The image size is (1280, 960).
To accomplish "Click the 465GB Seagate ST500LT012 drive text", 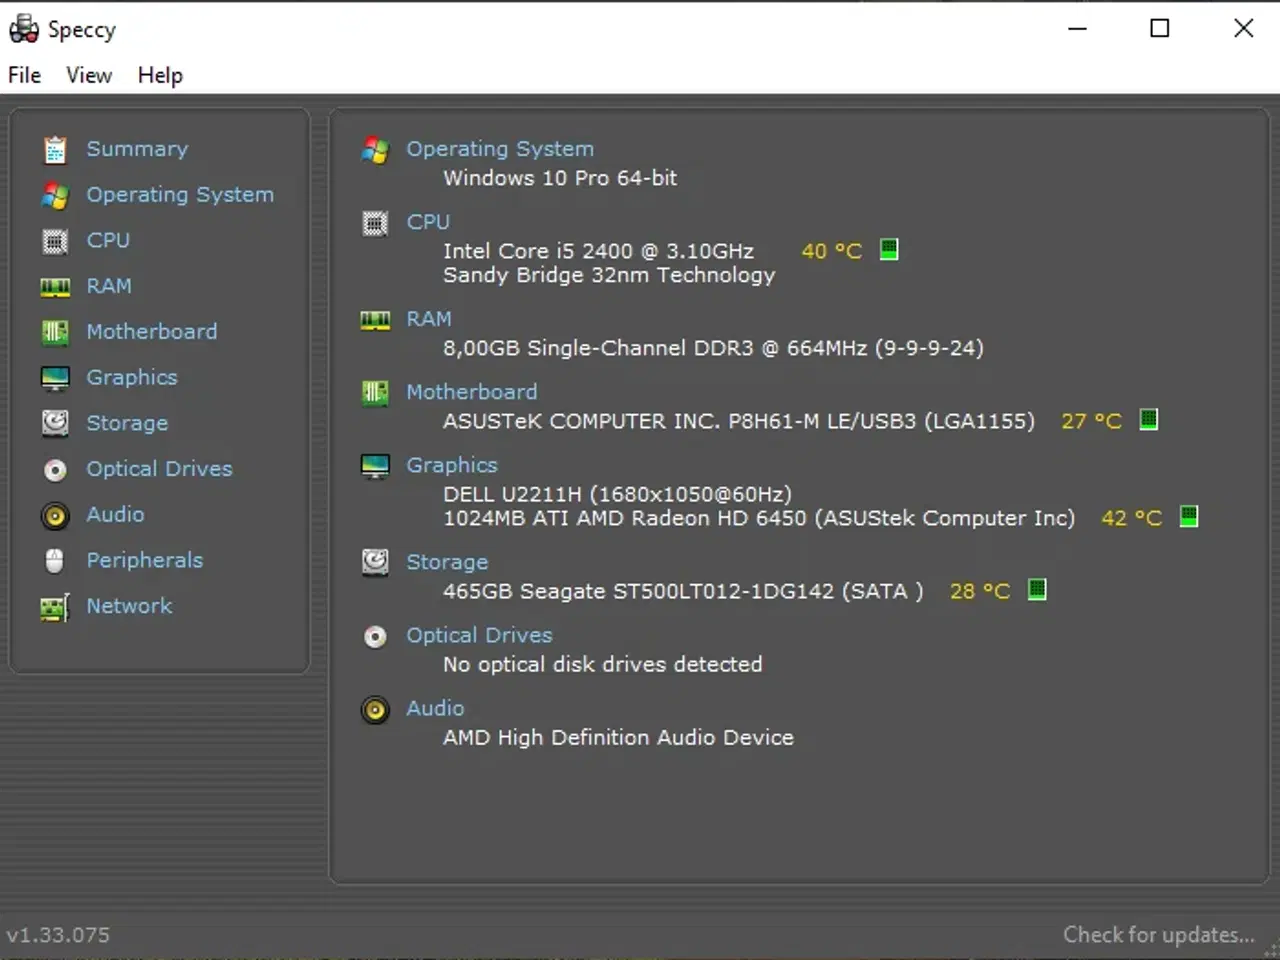I will click(x=683, y=591).
